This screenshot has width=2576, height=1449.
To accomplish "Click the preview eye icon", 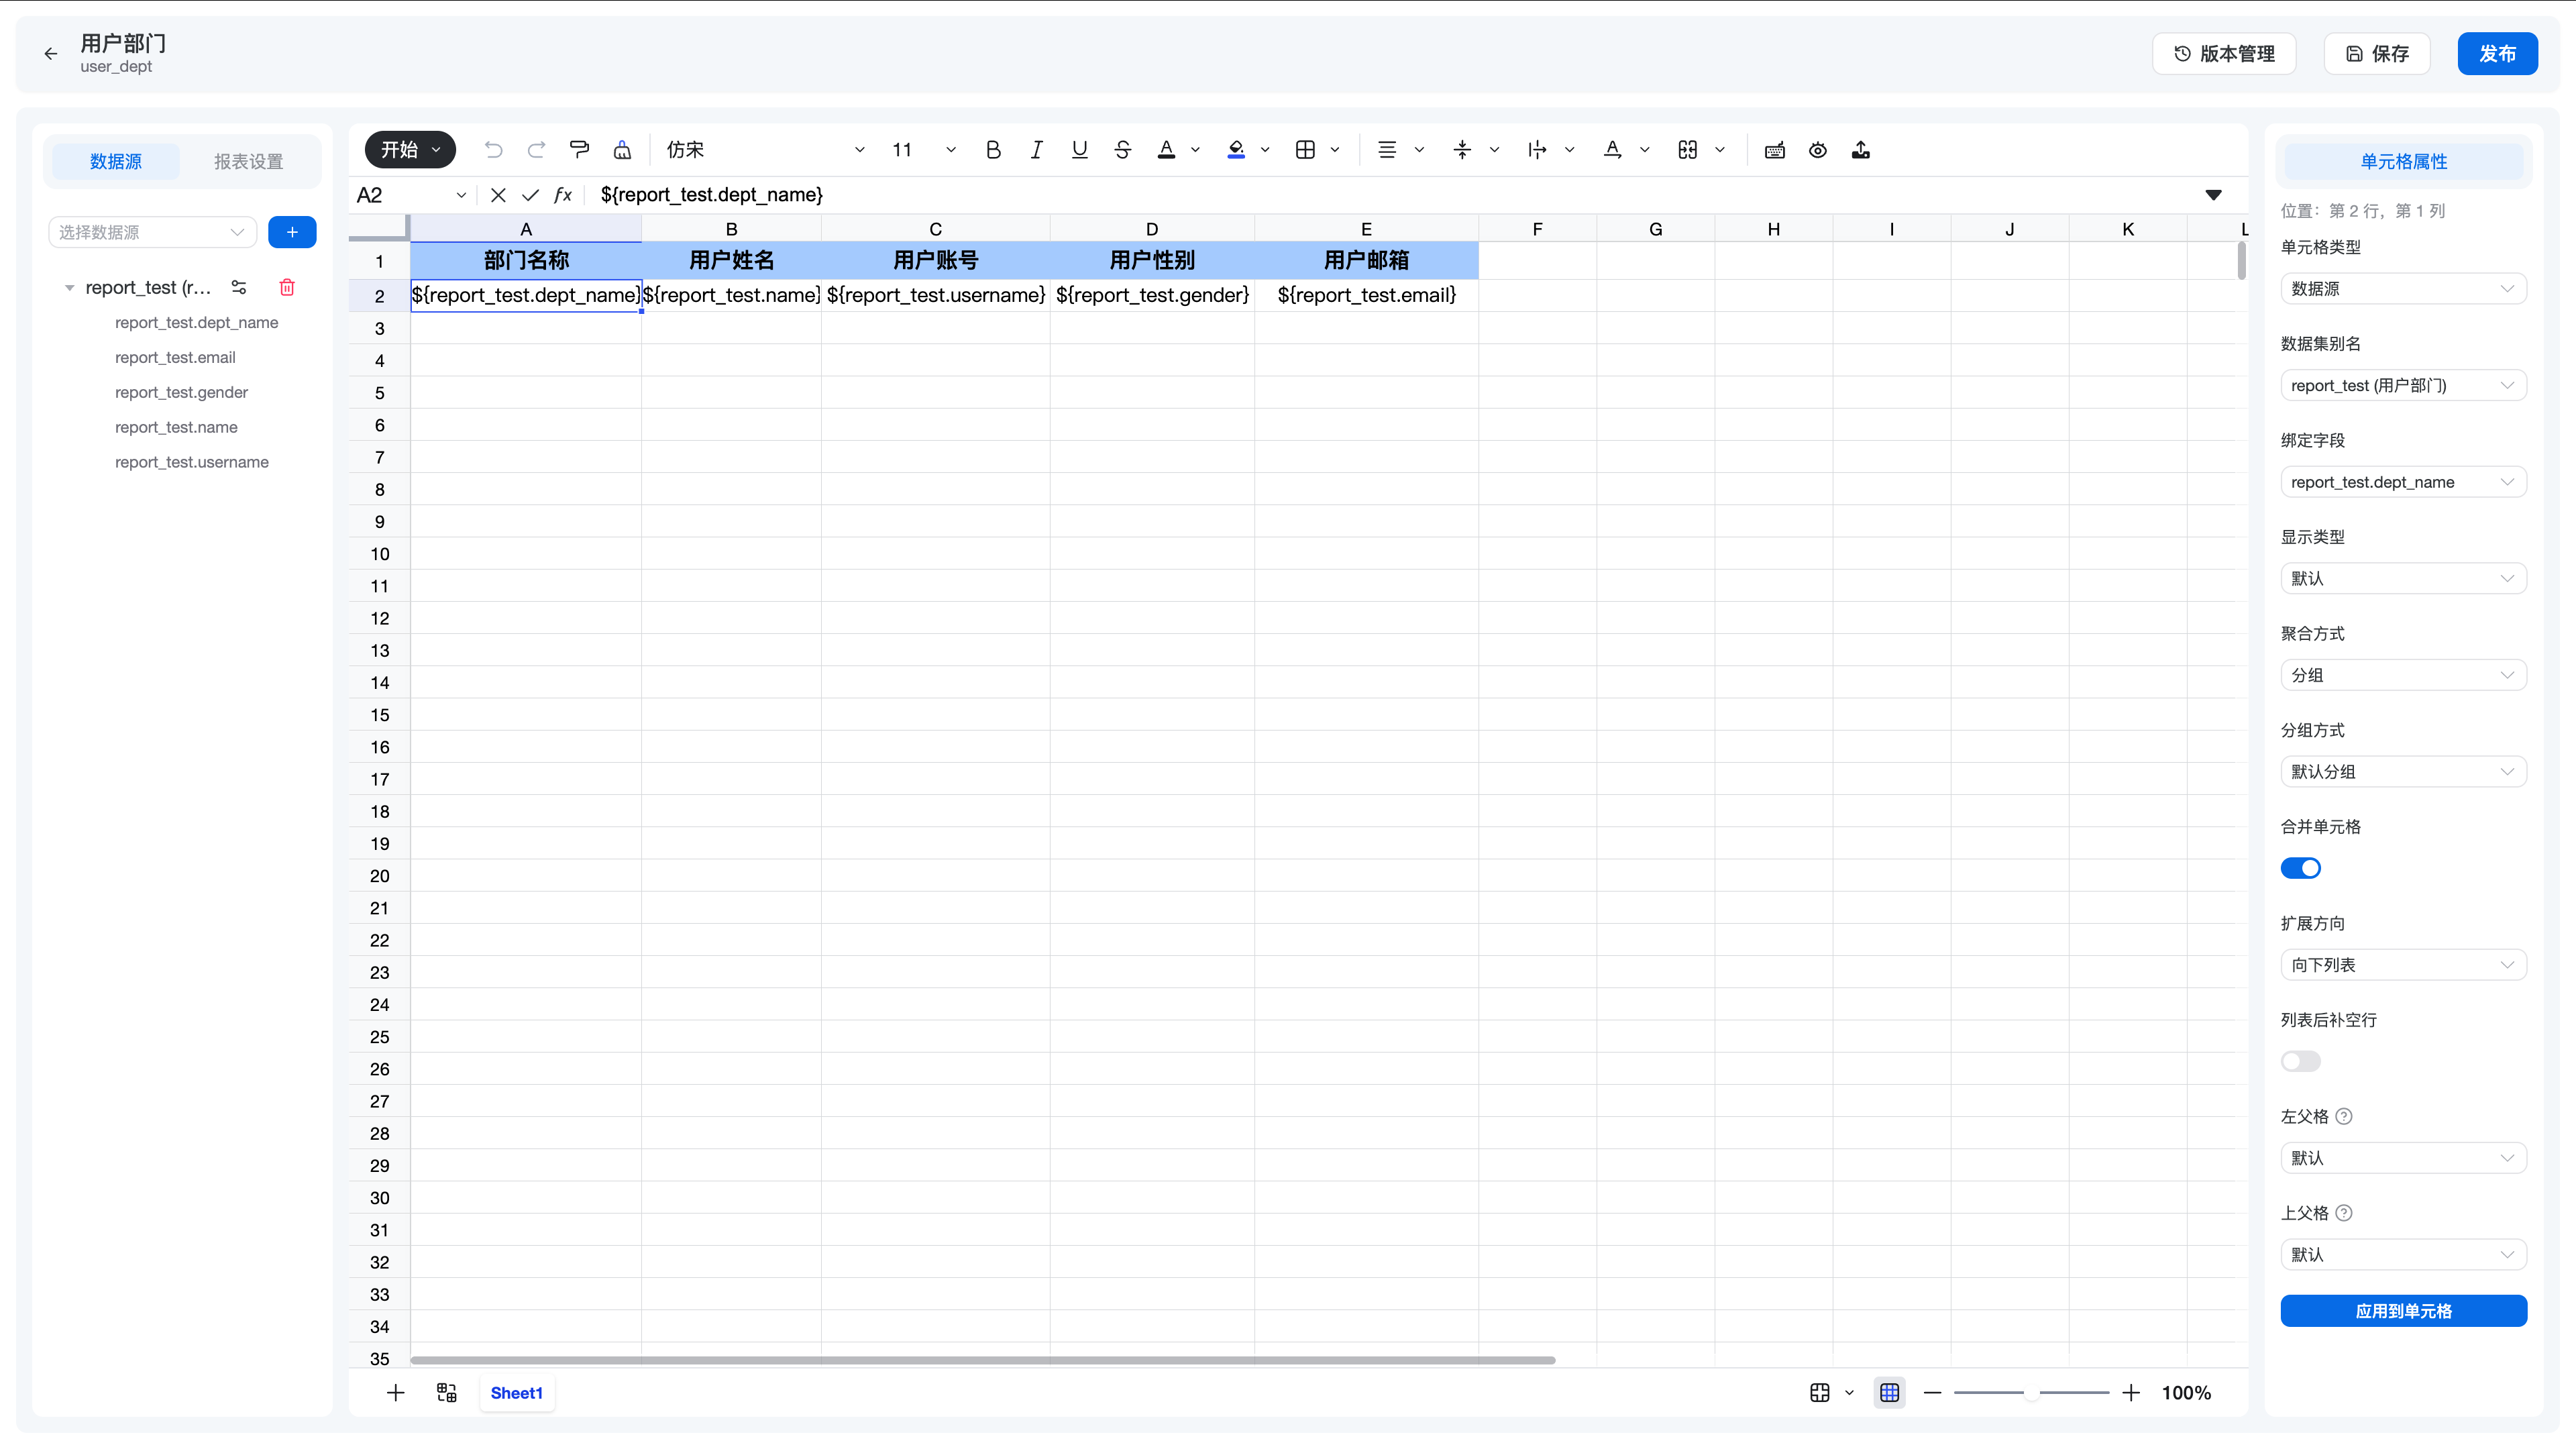I will [x=1817, y=150].
